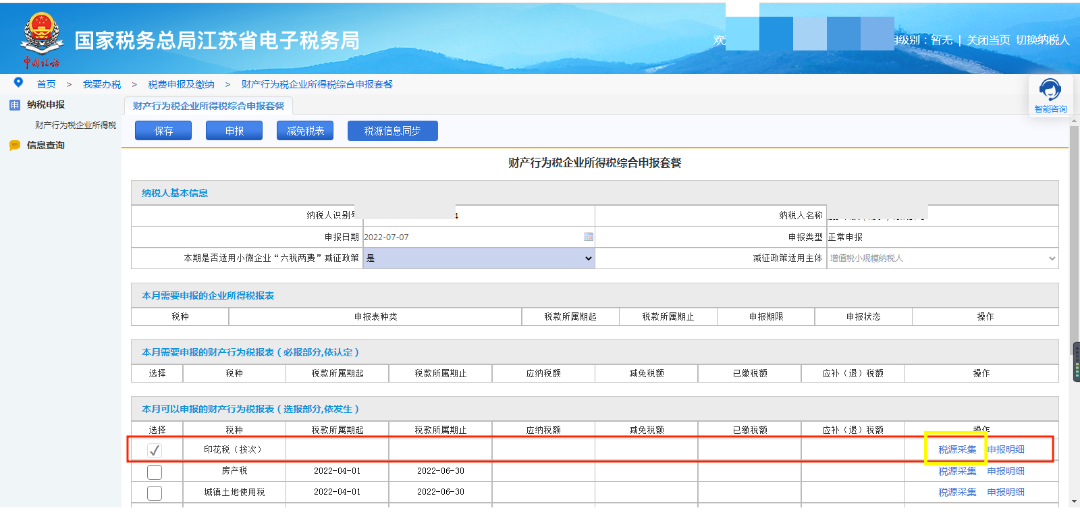The image size is (1080, 512).
Task: Select 财产行为税企业所得税 item in left sidebar
Action: point(75,126)
